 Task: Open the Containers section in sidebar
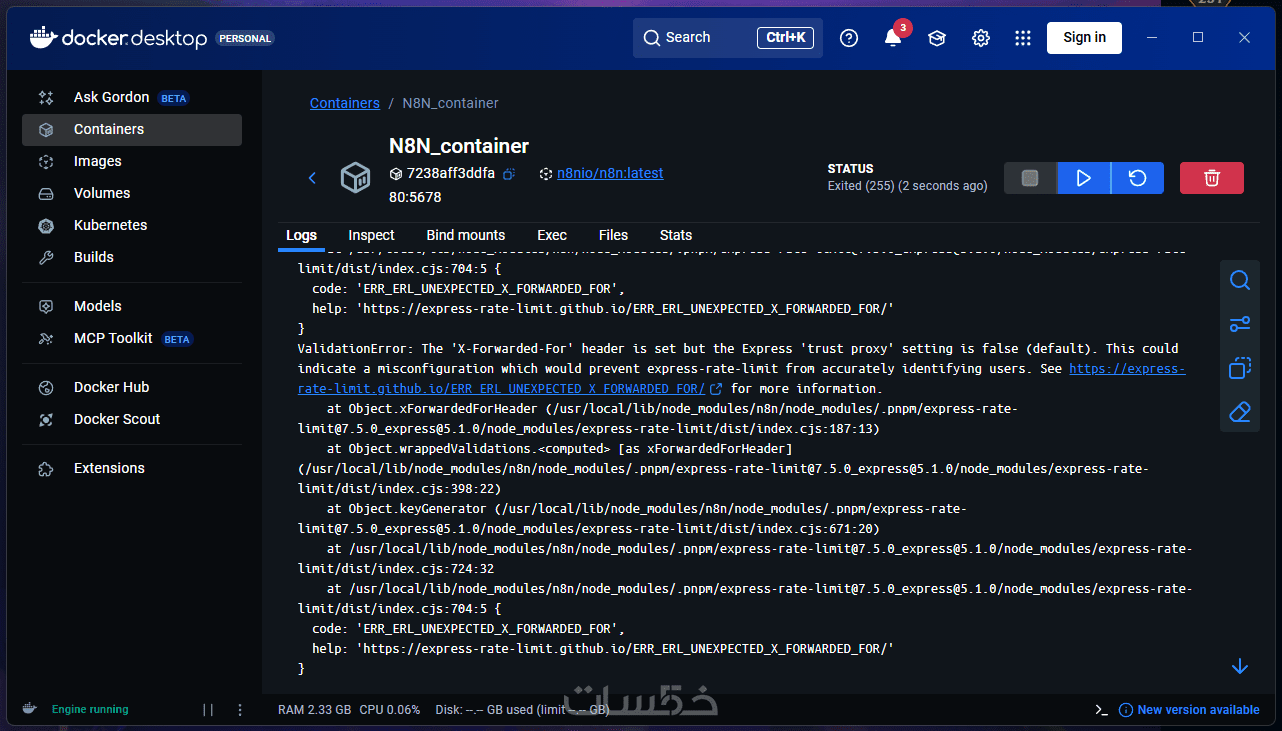131,129
